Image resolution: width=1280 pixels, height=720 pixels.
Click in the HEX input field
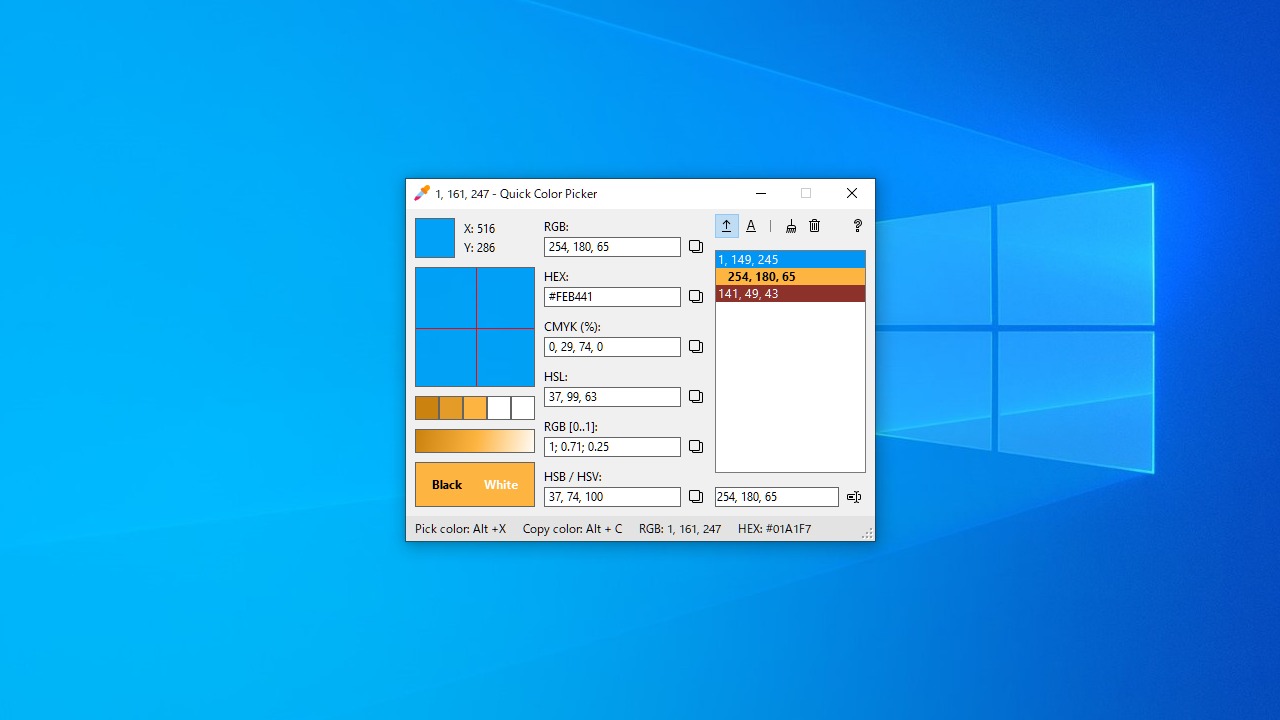click(x=612, y=297)
